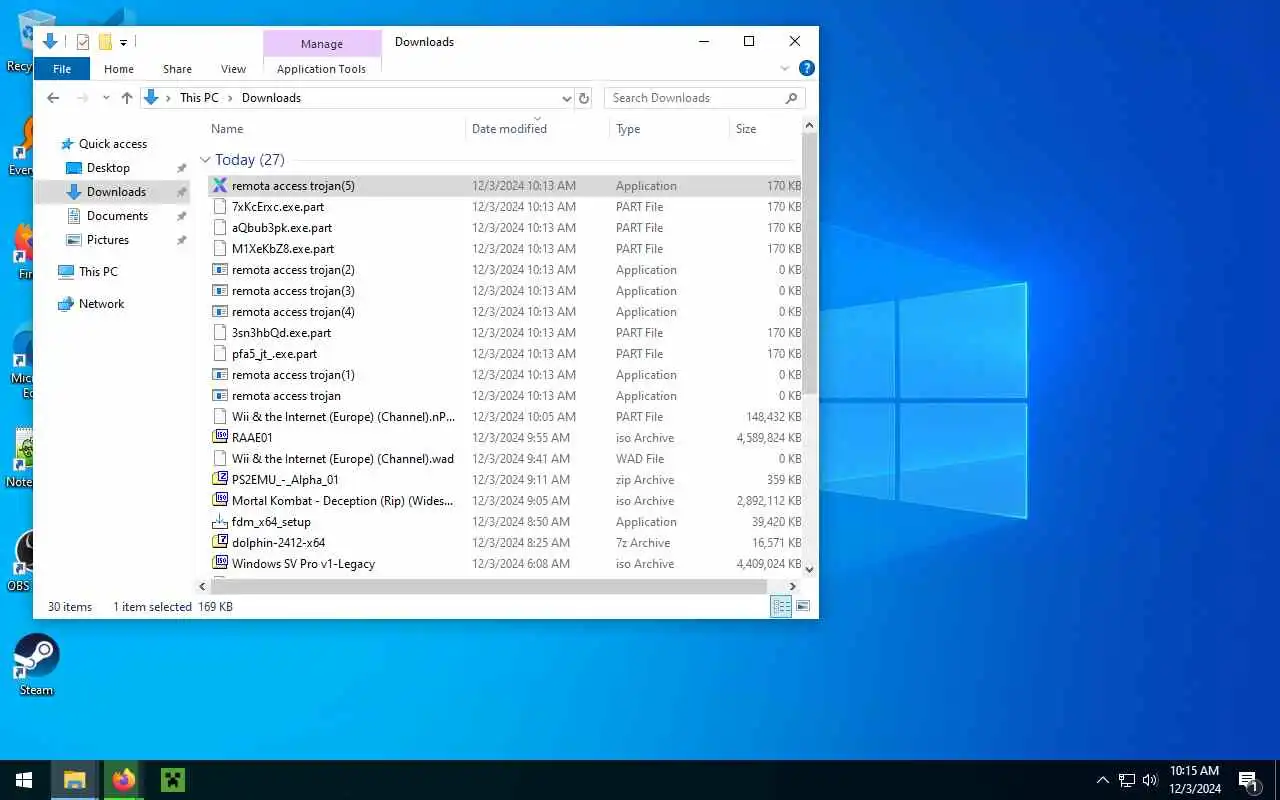Open the Recent locations dropdown

click(106, 98)
